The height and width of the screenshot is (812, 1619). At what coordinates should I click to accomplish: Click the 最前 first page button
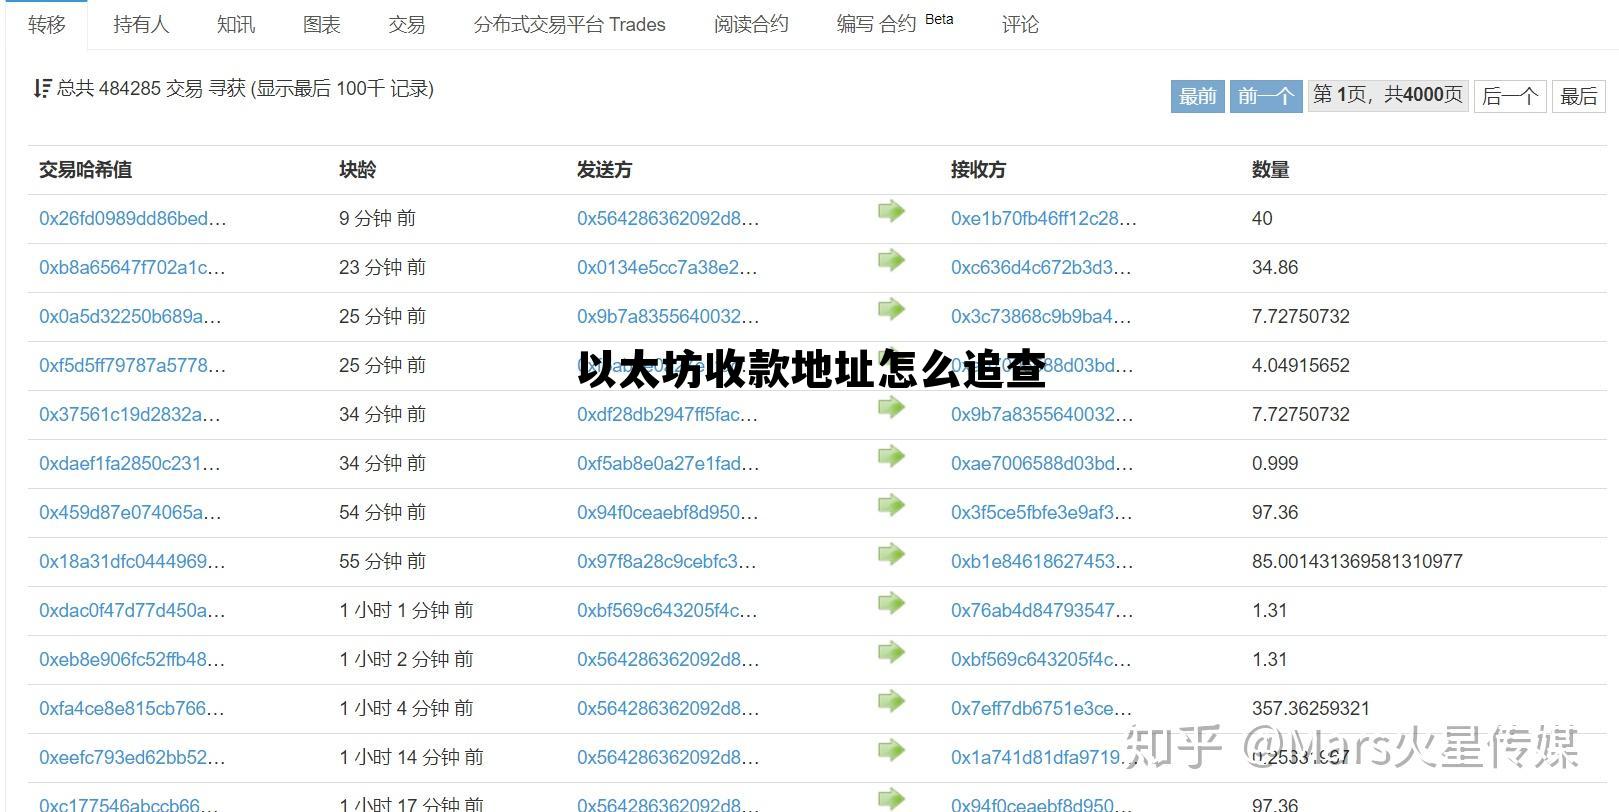(x=1197, y=96)
